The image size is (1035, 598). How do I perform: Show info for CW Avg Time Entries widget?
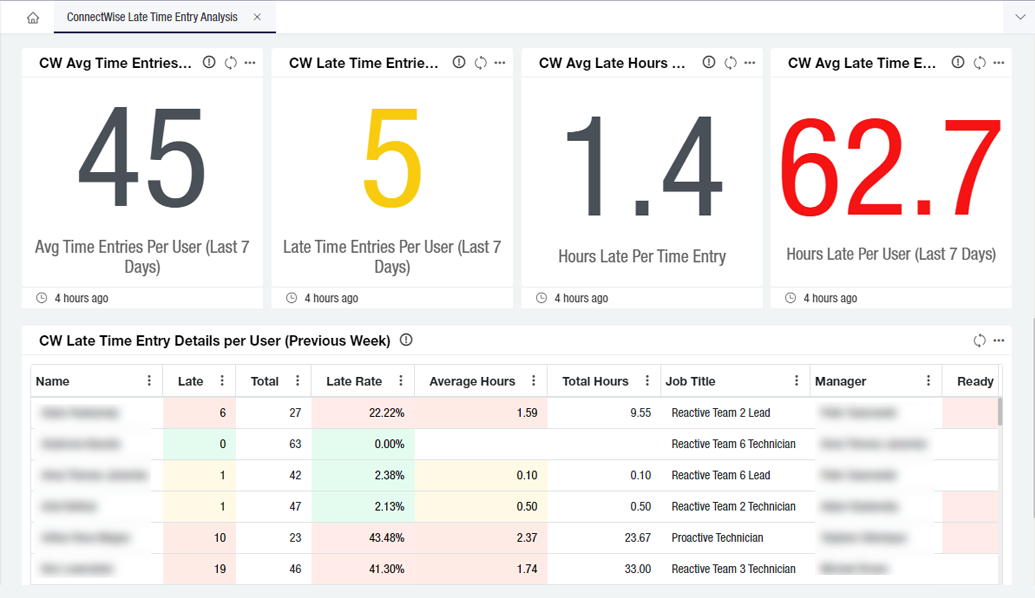209,63
